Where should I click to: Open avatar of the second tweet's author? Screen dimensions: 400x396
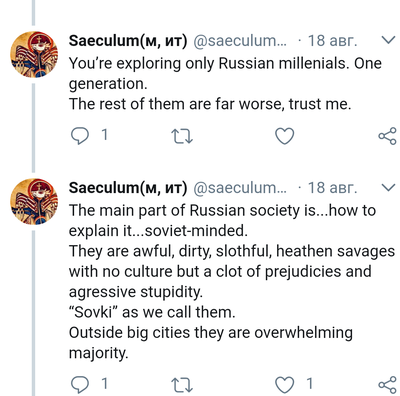pos(34,202)
